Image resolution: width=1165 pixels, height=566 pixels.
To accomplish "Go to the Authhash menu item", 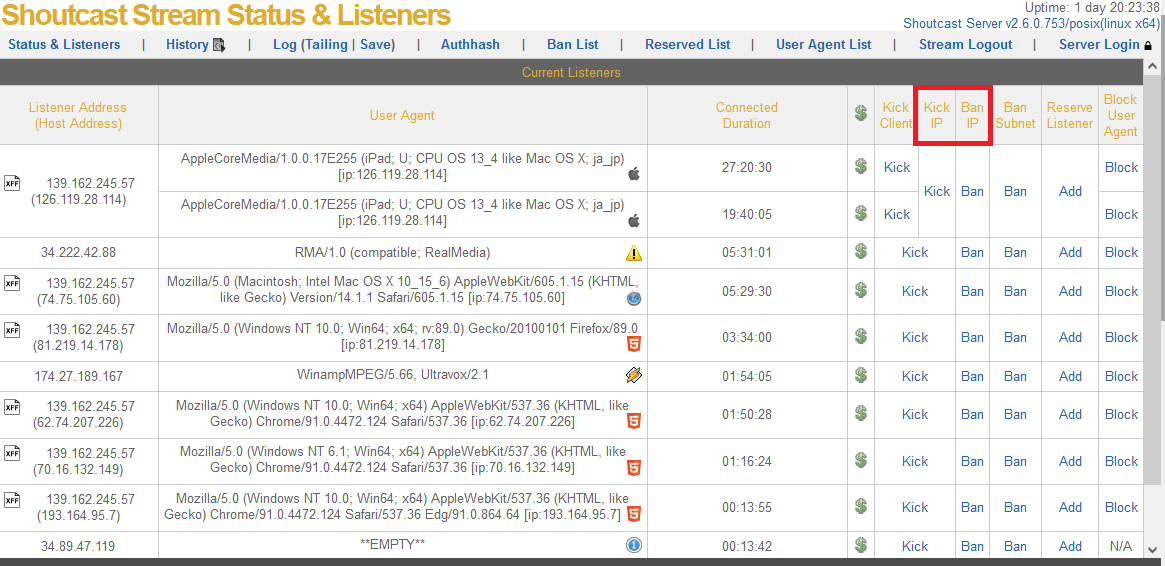I will coord(470,44).
